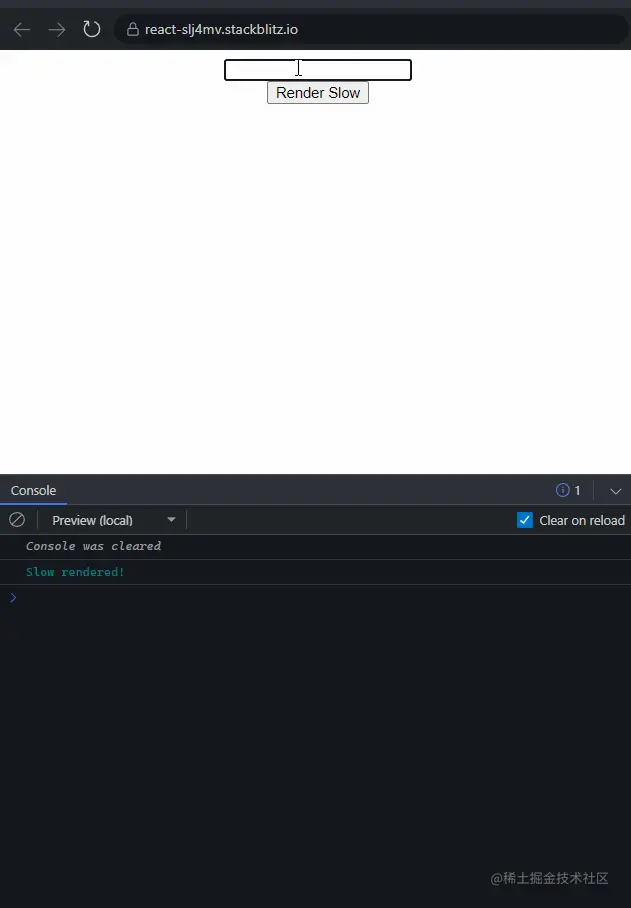Select the react-slj4mv.stackblitz.io URL

[x=221, y=30]
